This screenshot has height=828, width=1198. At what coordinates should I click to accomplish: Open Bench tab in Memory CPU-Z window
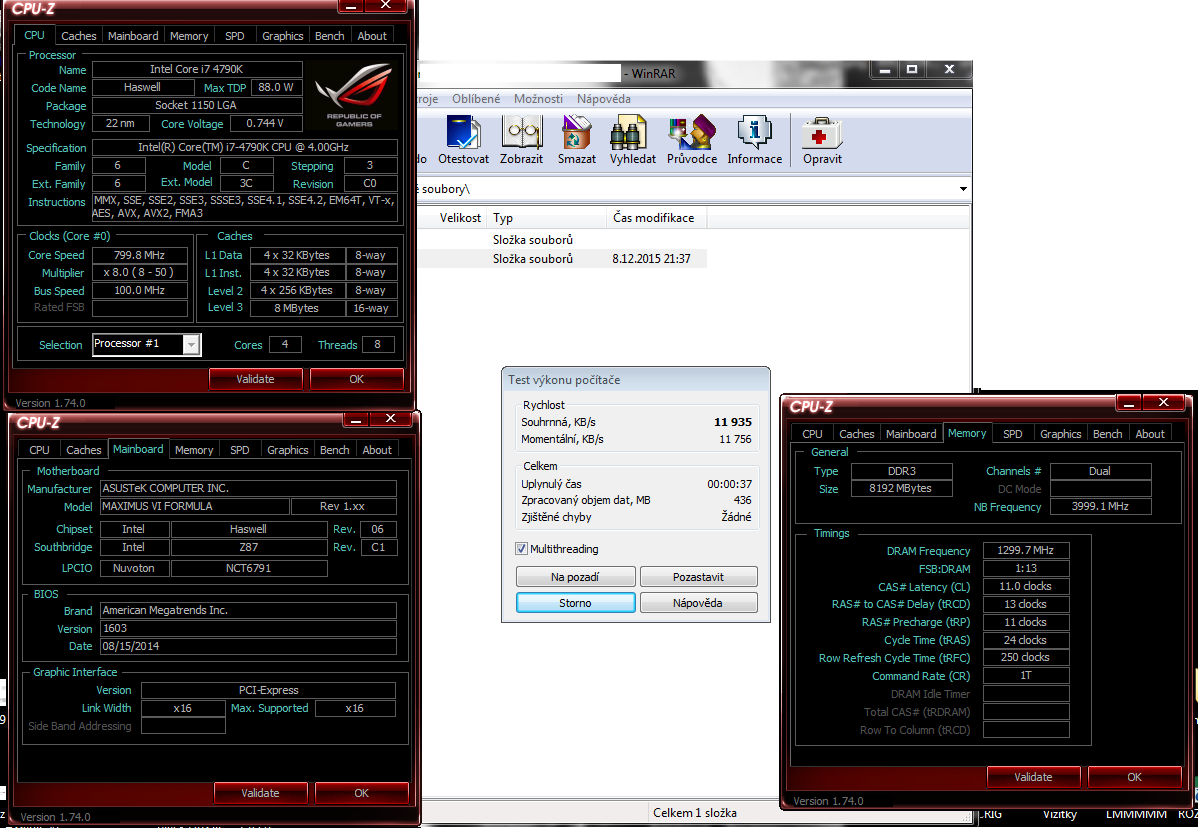[x=1107, y=434]
